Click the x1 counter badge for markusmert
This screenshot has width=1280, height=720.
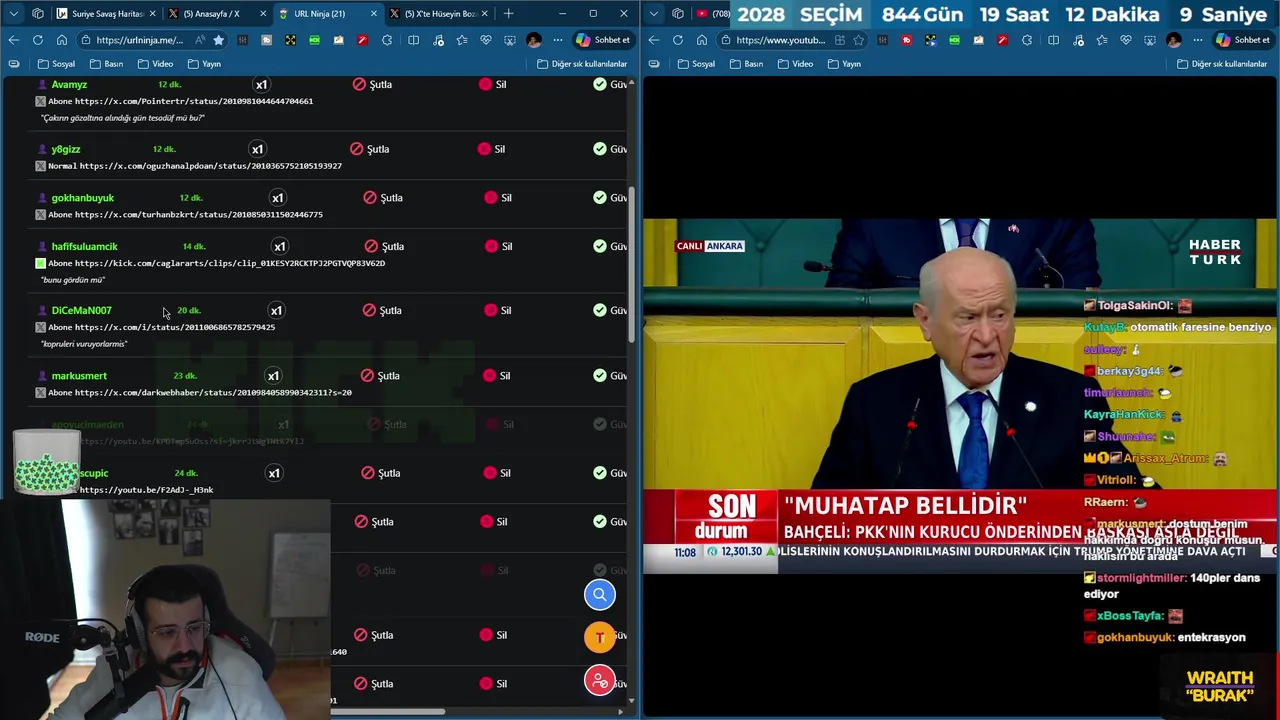tap(273, 376)
